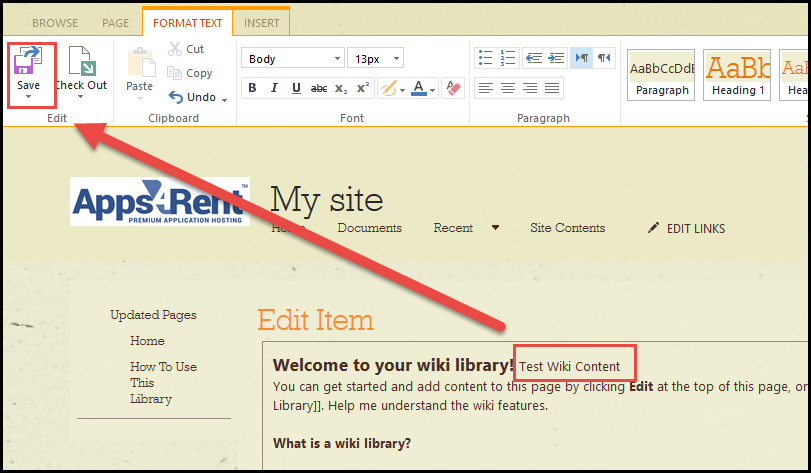
Task: Apply the font color A button
Action: [x=418, y=88]
